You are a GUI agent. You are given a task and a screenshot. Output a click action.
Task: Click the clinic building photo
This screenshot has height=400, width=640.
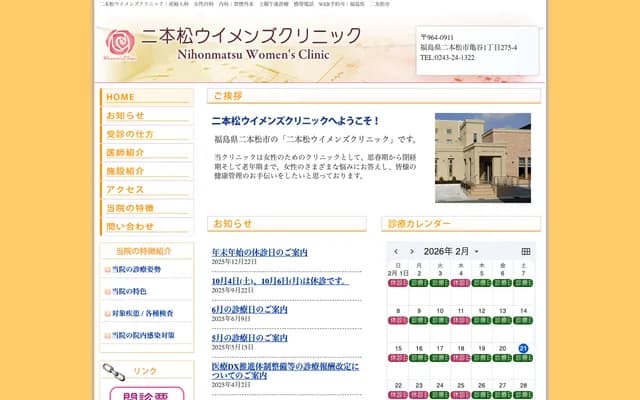pyautogui.click(x=482, y=158)
